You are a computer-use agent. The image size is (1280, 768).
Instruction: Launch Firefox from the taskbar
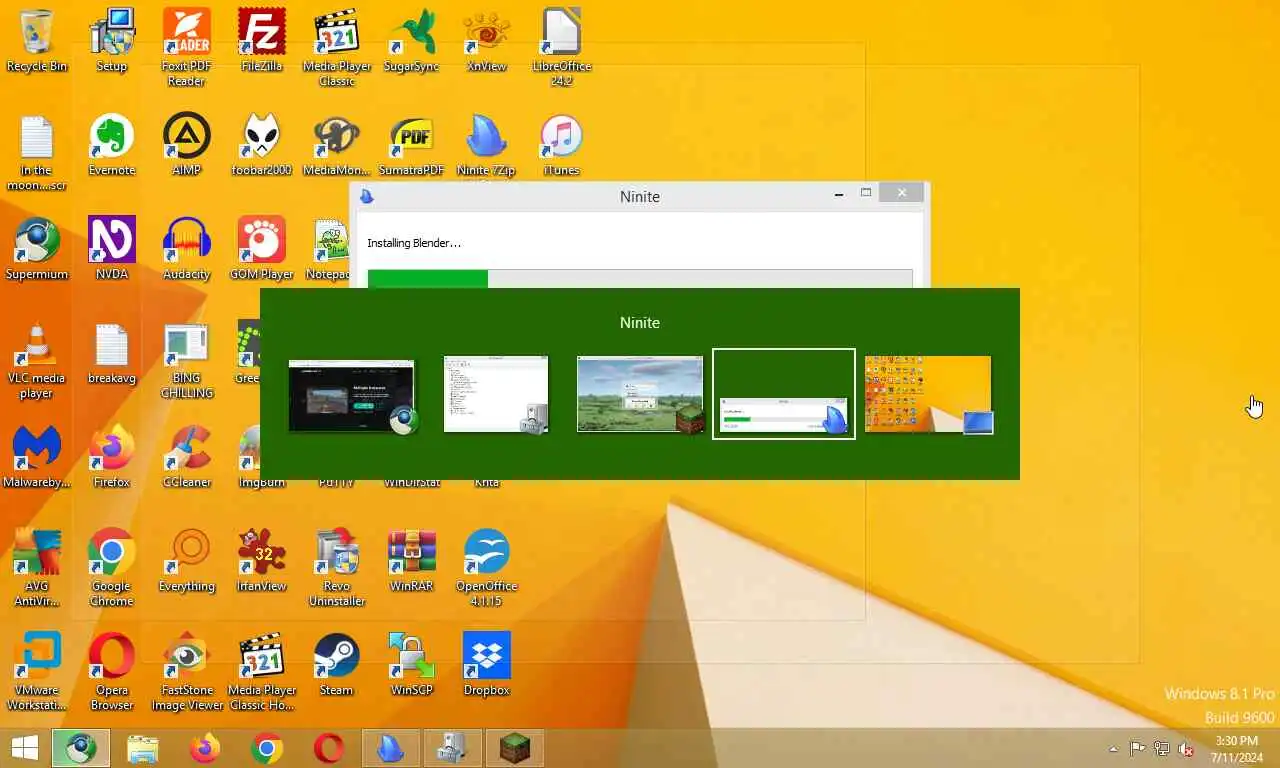pos(205,748)
